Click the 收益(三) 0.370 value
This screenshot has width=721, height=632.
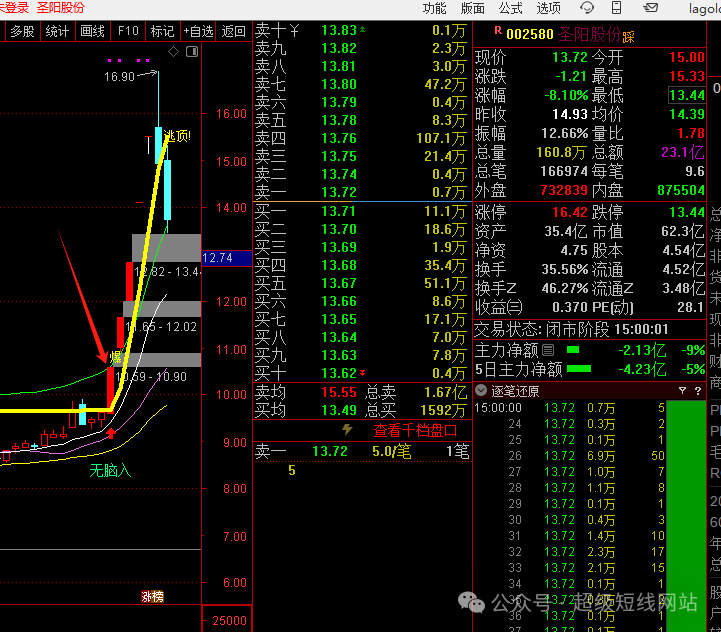click(x=570, y=307)
